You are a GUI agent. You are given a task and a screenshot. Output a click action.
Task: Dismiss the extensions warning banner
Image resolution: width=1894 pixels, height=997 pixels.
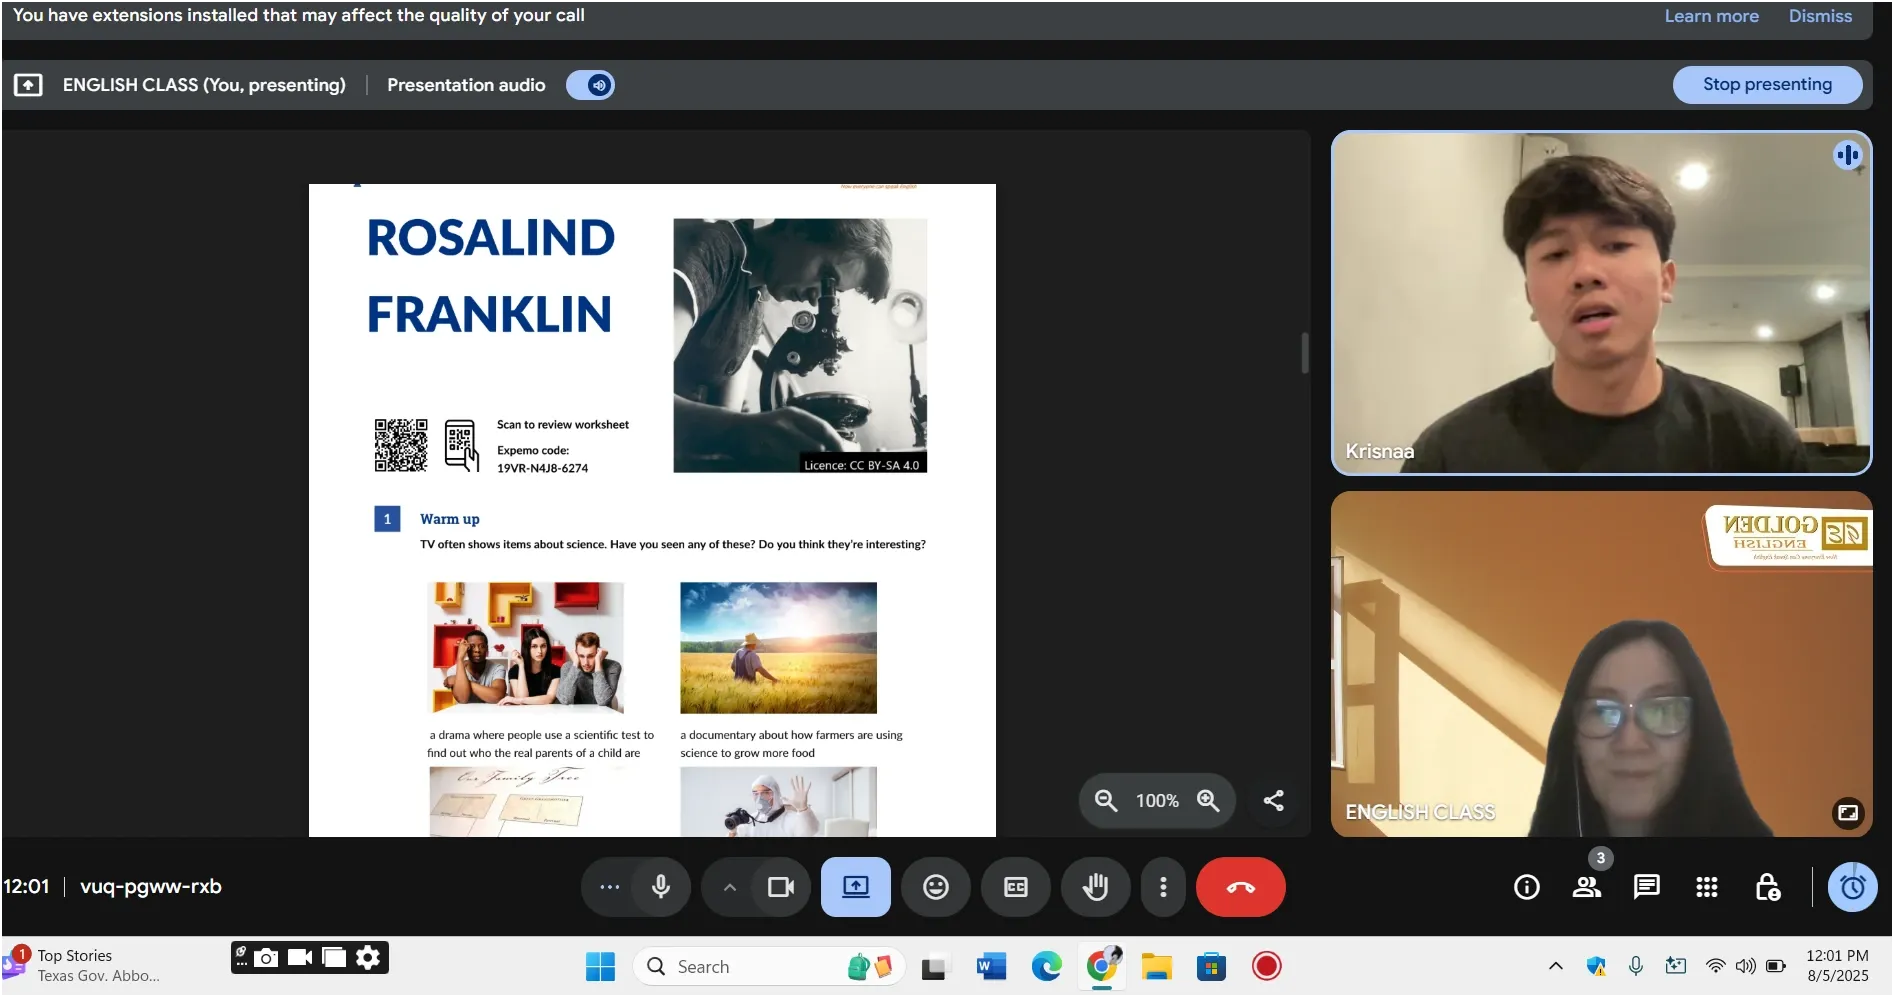(1819, 16)
